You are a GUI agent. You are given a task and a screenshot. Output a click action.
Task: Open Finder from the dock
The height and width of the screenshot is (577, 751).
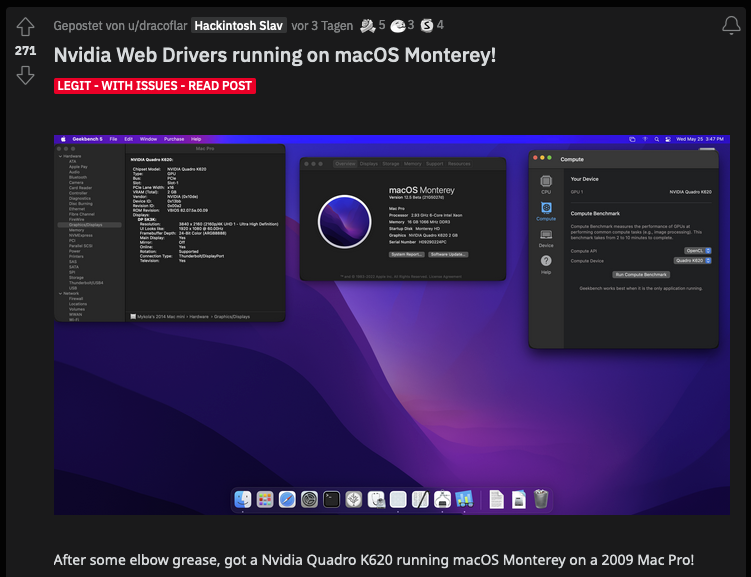point(242,499)
